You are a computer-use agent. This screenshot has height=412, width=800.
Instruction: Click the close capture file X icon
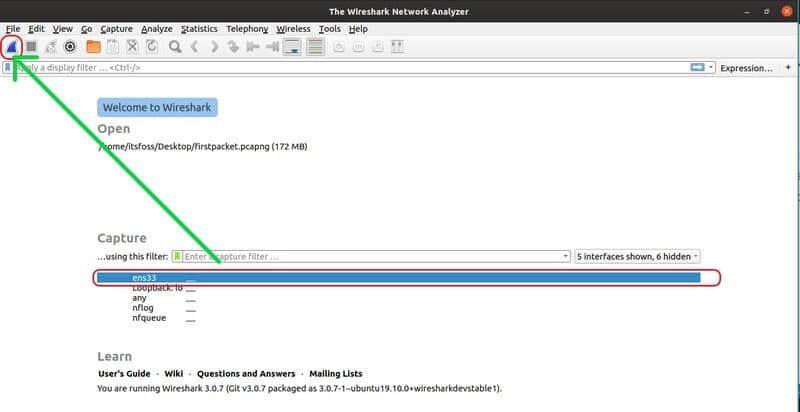[133, 46]
